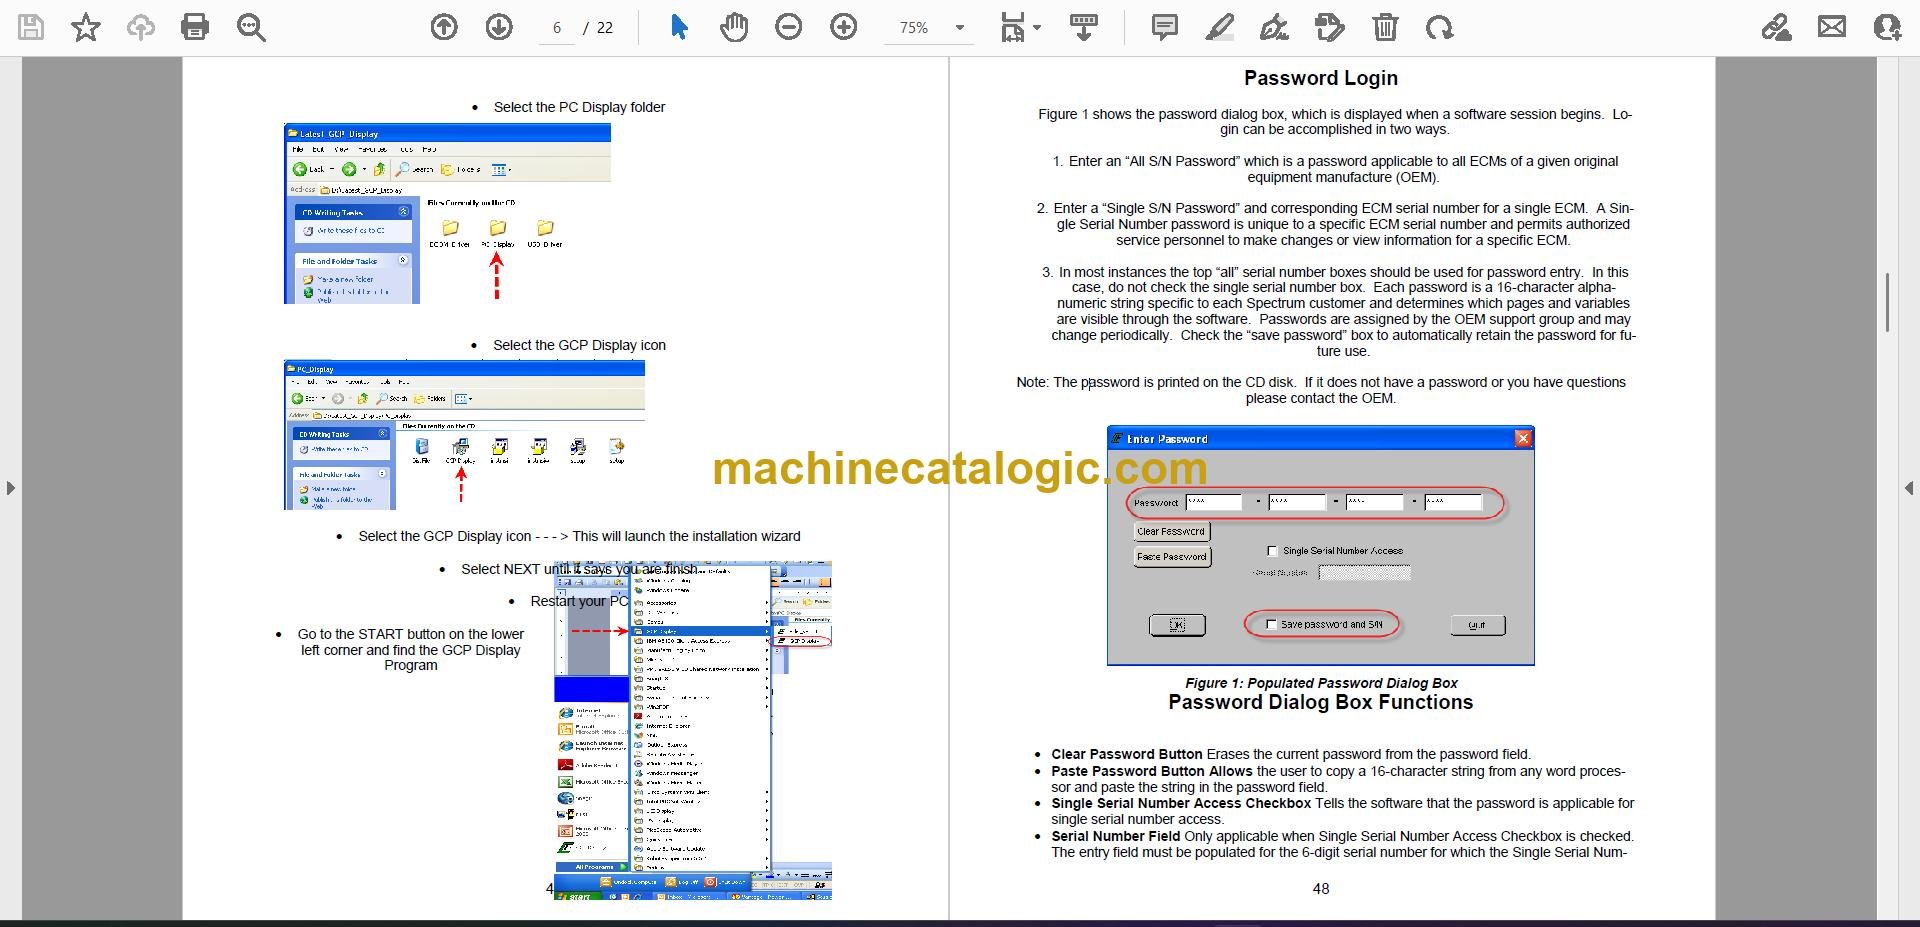Screen dimensions: 1920x927
Task: Expand the right tools pane
Action: pos(1909,488)
